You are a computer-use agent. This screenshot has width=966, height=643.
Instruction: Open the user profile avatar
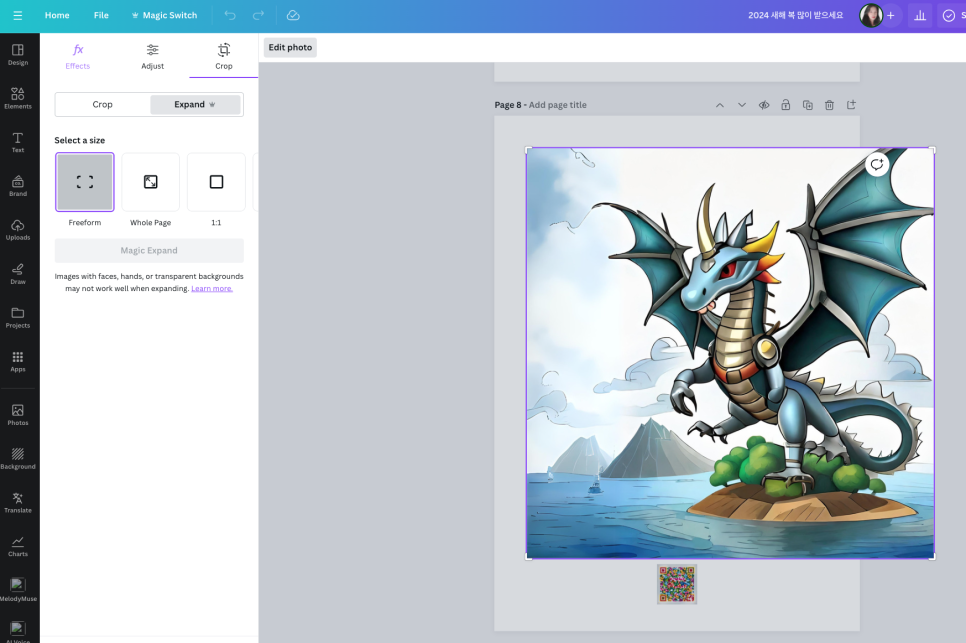[x=871, y=15]
